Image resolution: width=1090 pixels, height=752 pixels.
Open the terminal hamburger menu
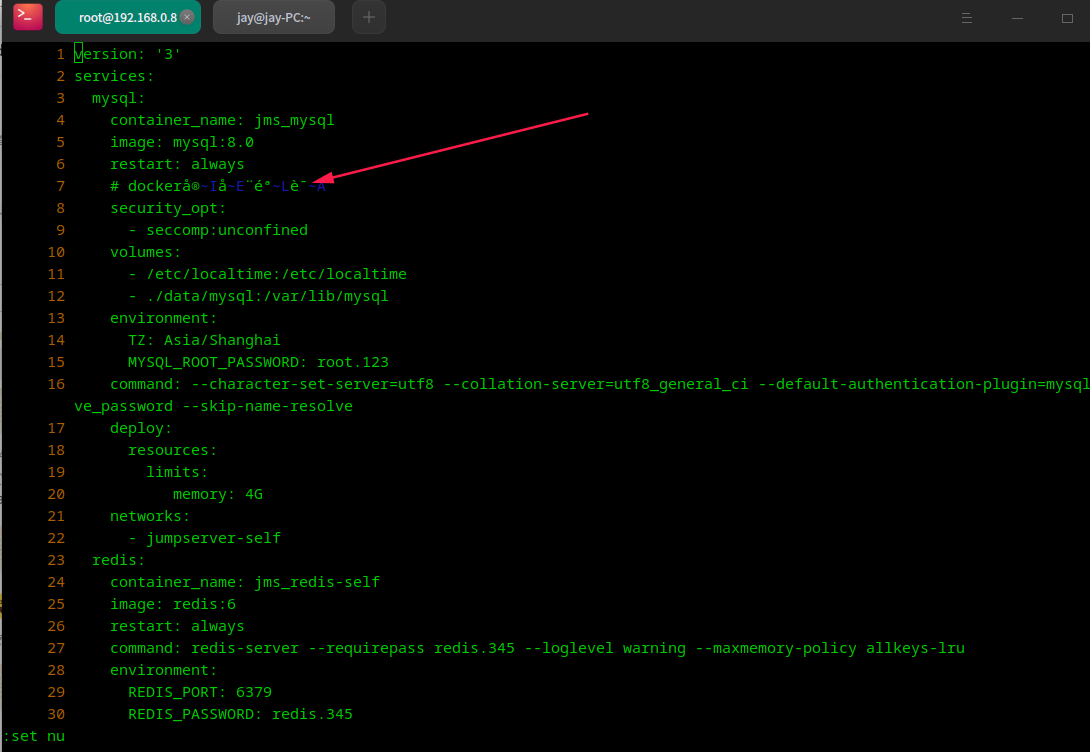(966, 18)
